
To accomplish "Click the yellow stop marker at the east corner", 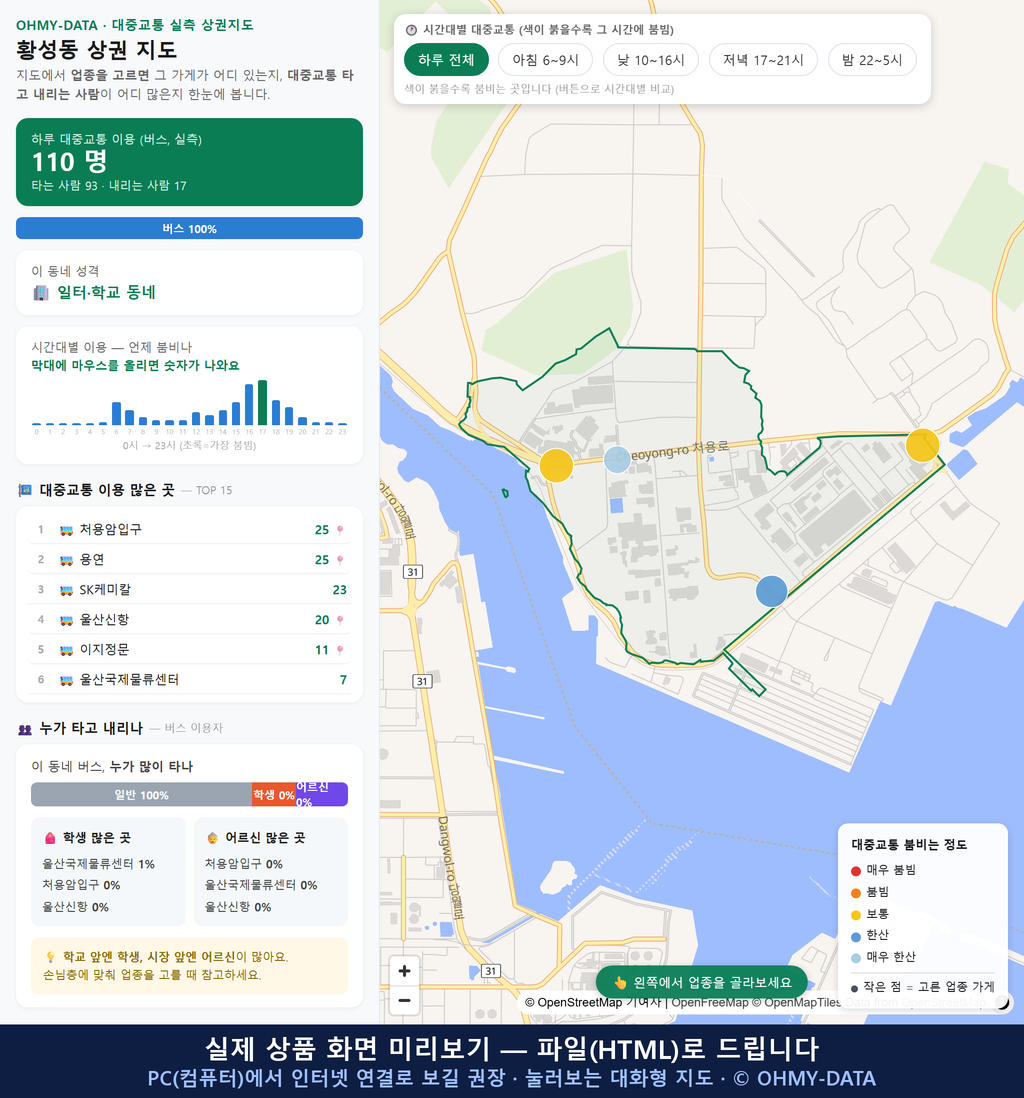I will (x=922, y=445).
